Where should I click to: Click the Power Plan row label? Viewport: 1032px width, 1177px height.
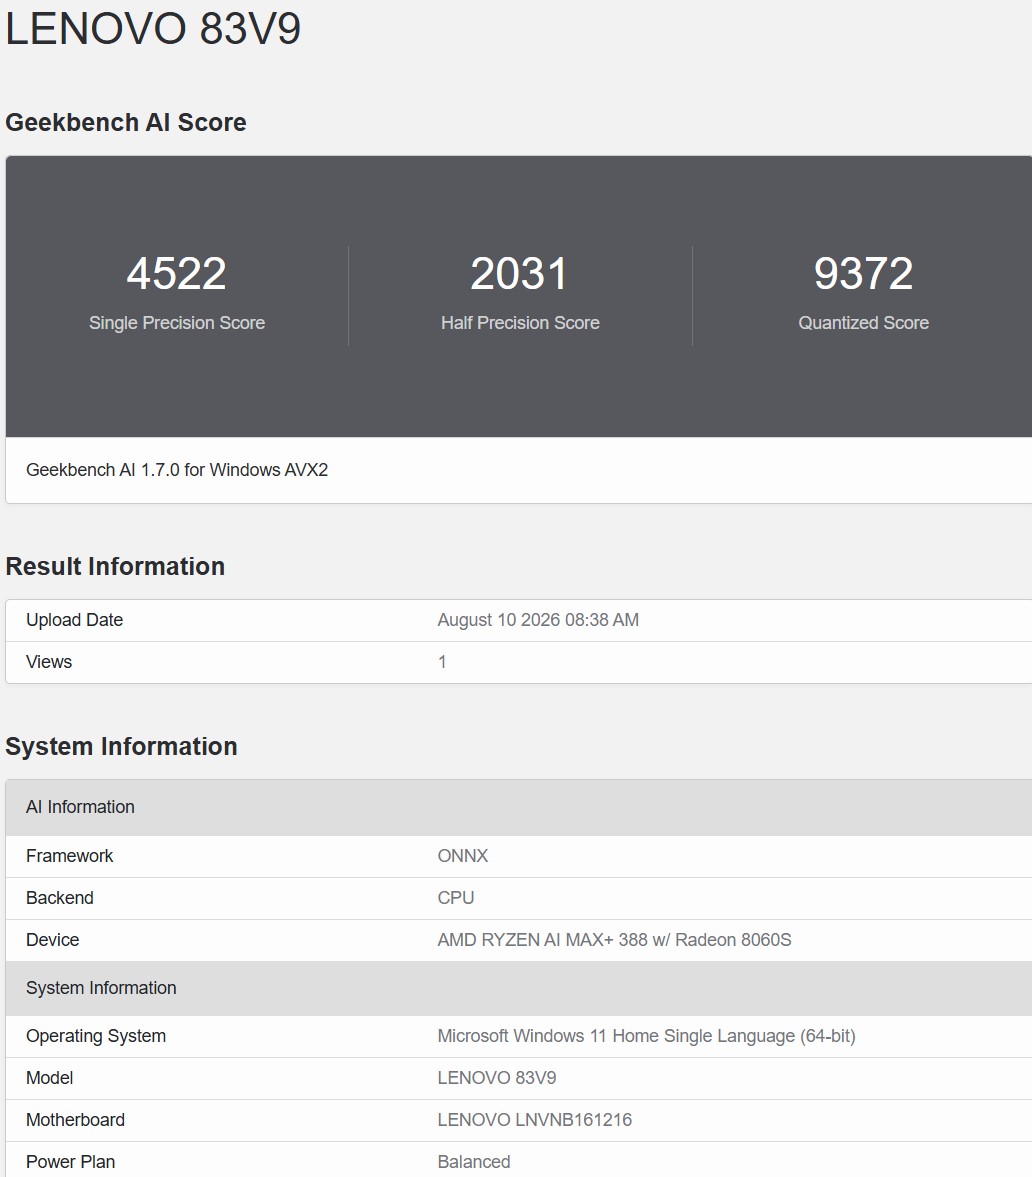point(71,1162)
